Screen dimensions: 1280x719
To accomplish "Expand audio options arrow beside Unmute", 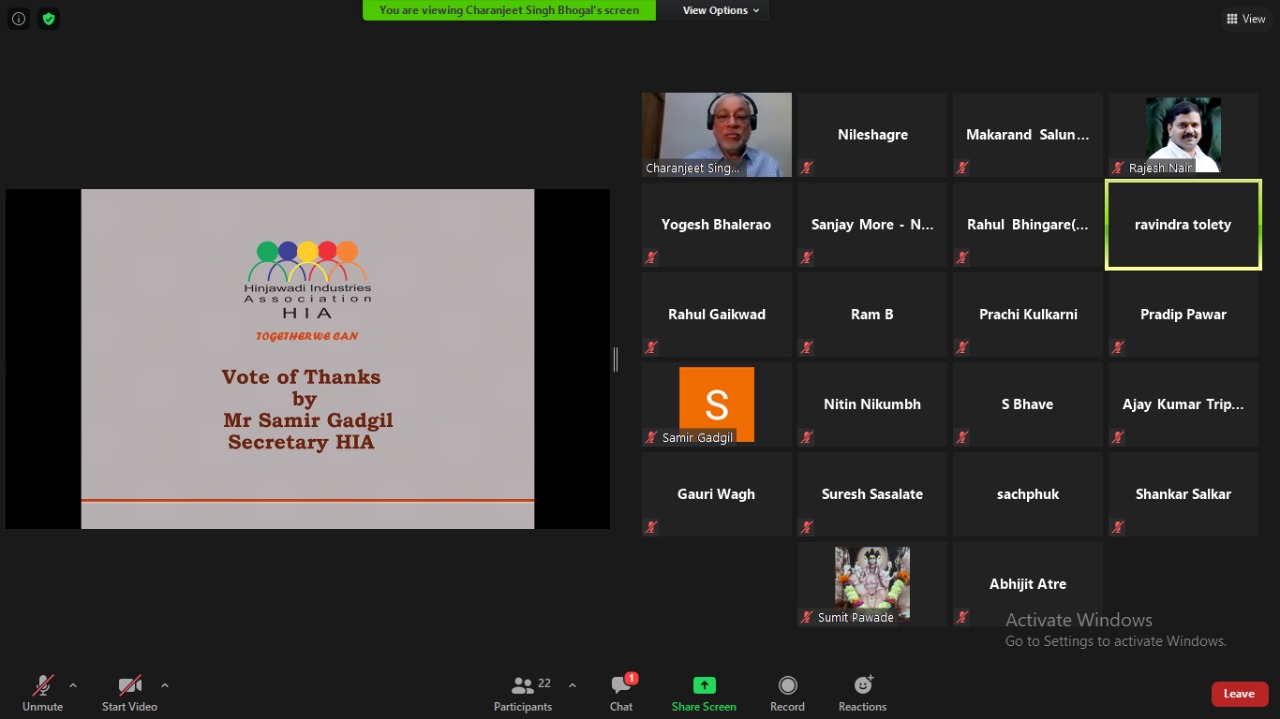I will tap(73, 685).
